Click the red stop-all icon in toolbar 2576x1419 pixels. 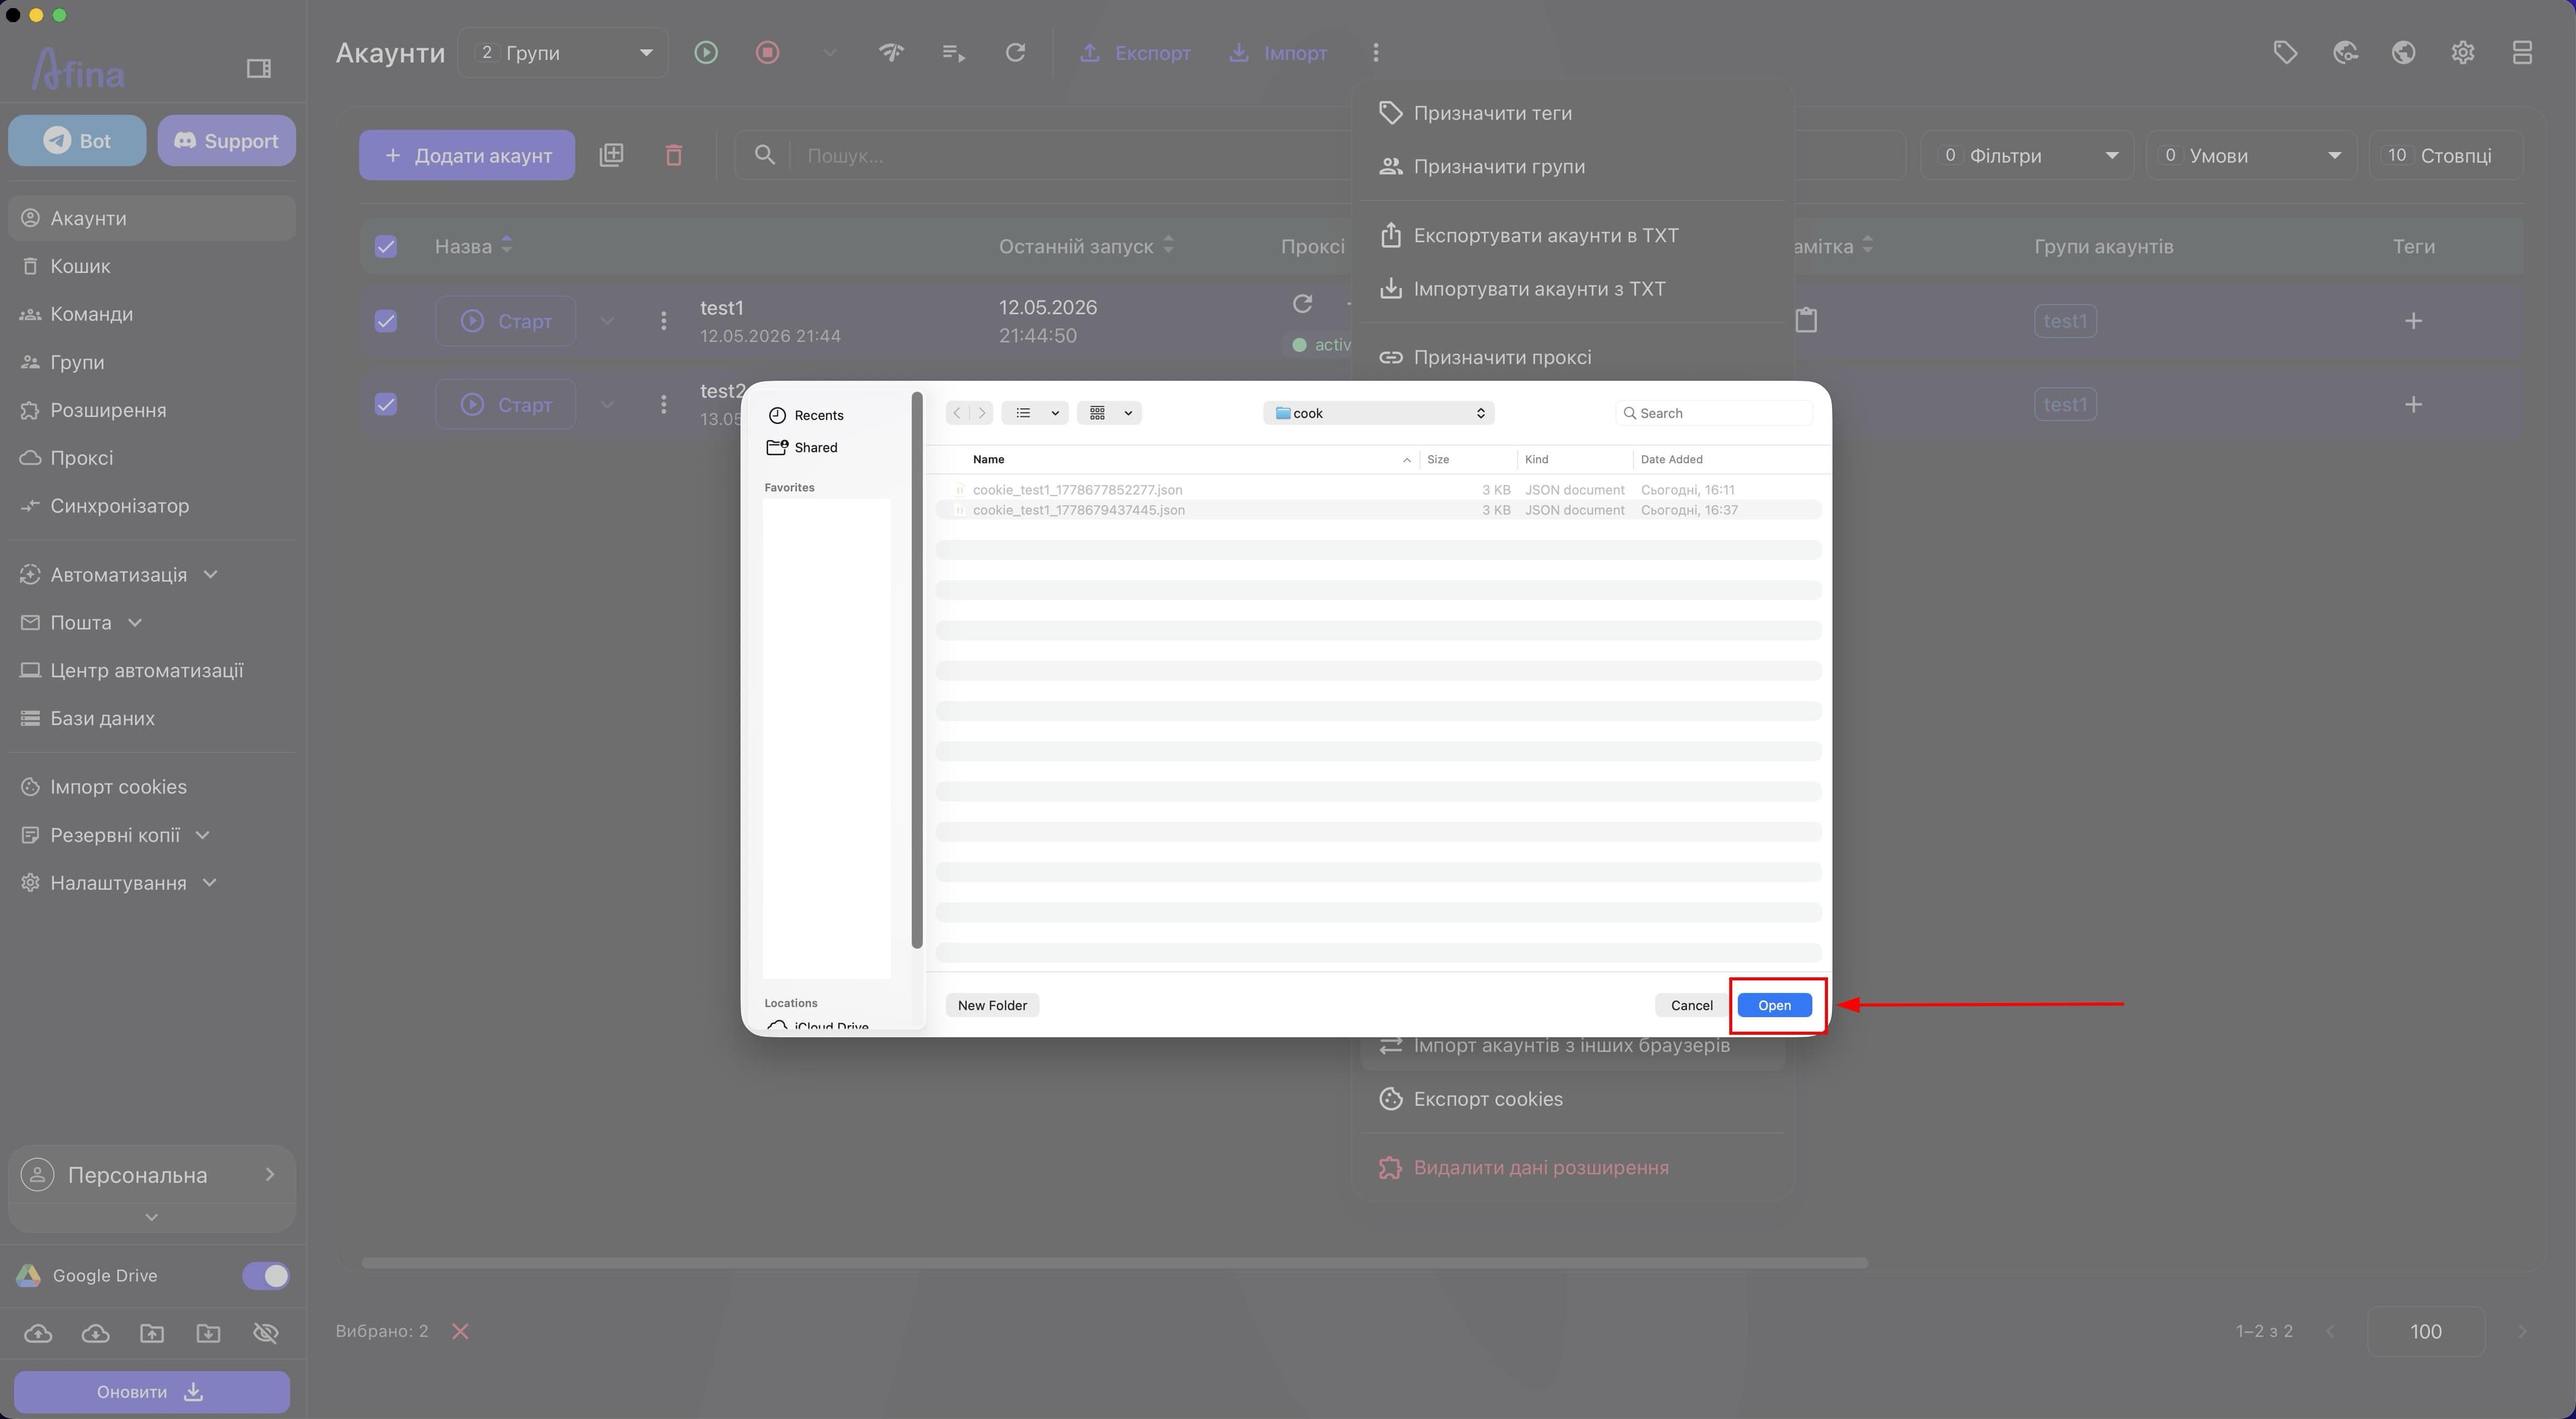pos(767,52)
